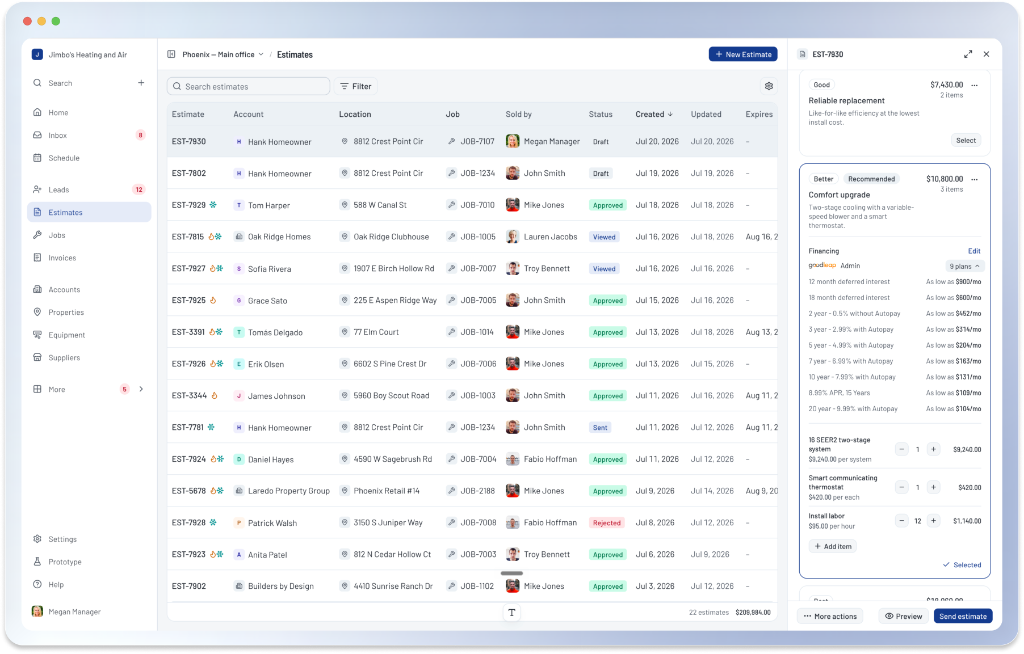
Task: Open Estimates in sidebar
Action: (89, 212)
